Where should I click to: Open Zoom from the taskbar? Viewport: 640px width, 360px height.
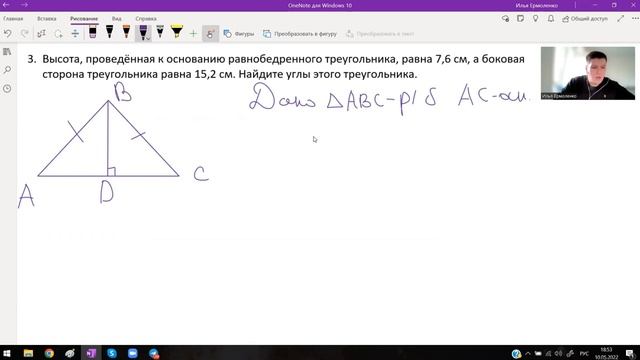[133, 353]
